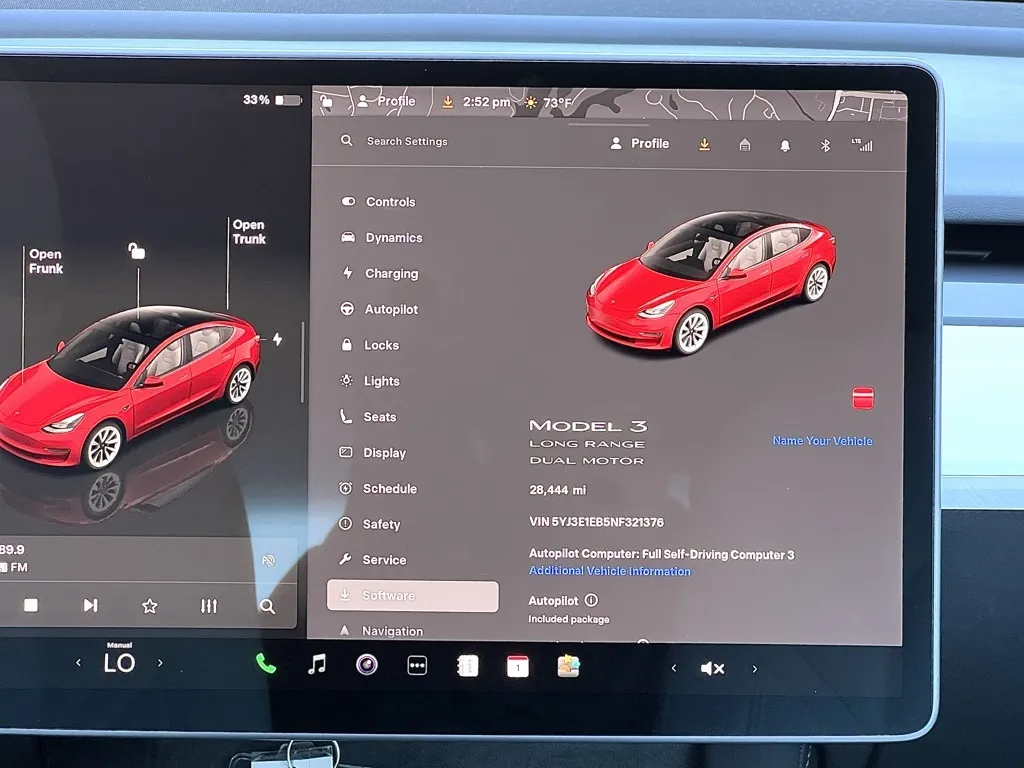The height and width of the screenshot is (768, 1024).
Task: Launch the dashcam camera app
Action: point(367,665)
